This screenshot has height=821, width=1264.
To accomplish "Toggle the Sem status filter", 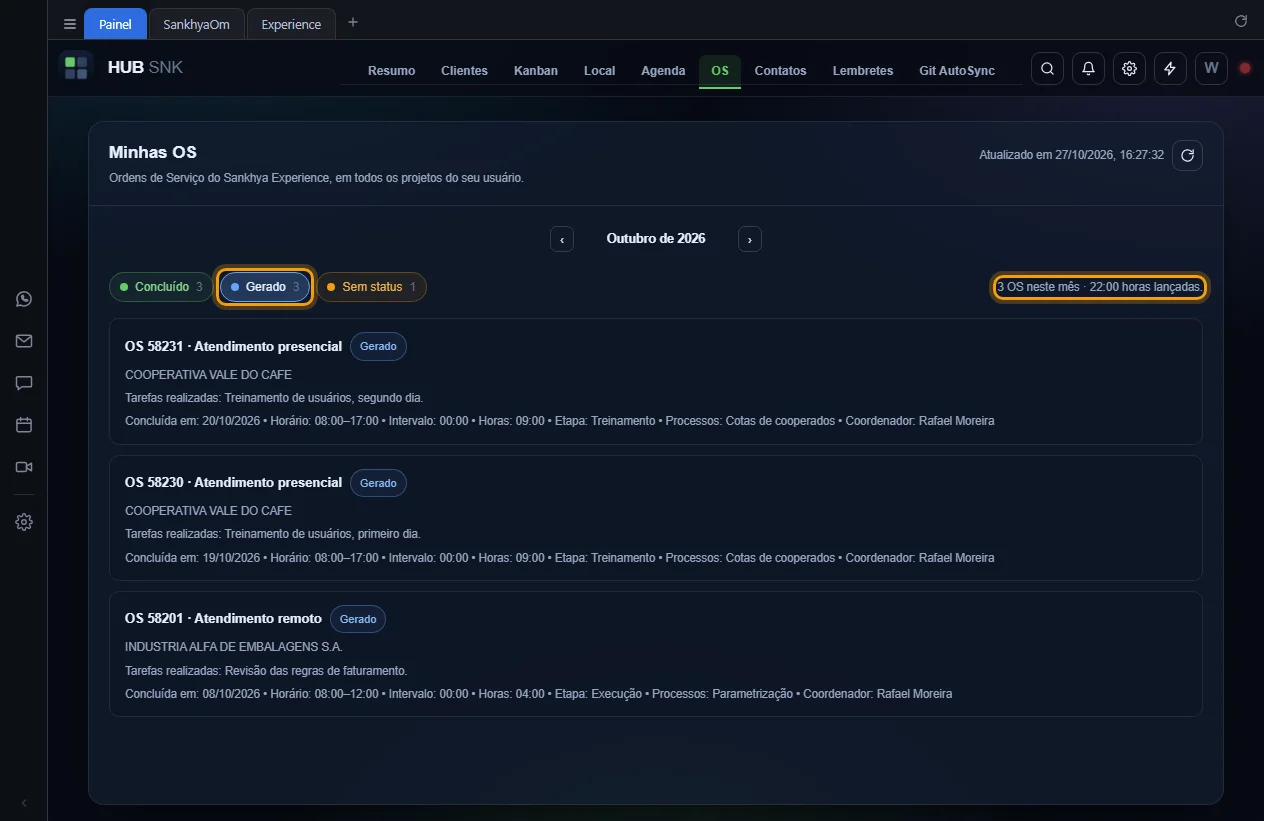I will click(x=371, y=287).
